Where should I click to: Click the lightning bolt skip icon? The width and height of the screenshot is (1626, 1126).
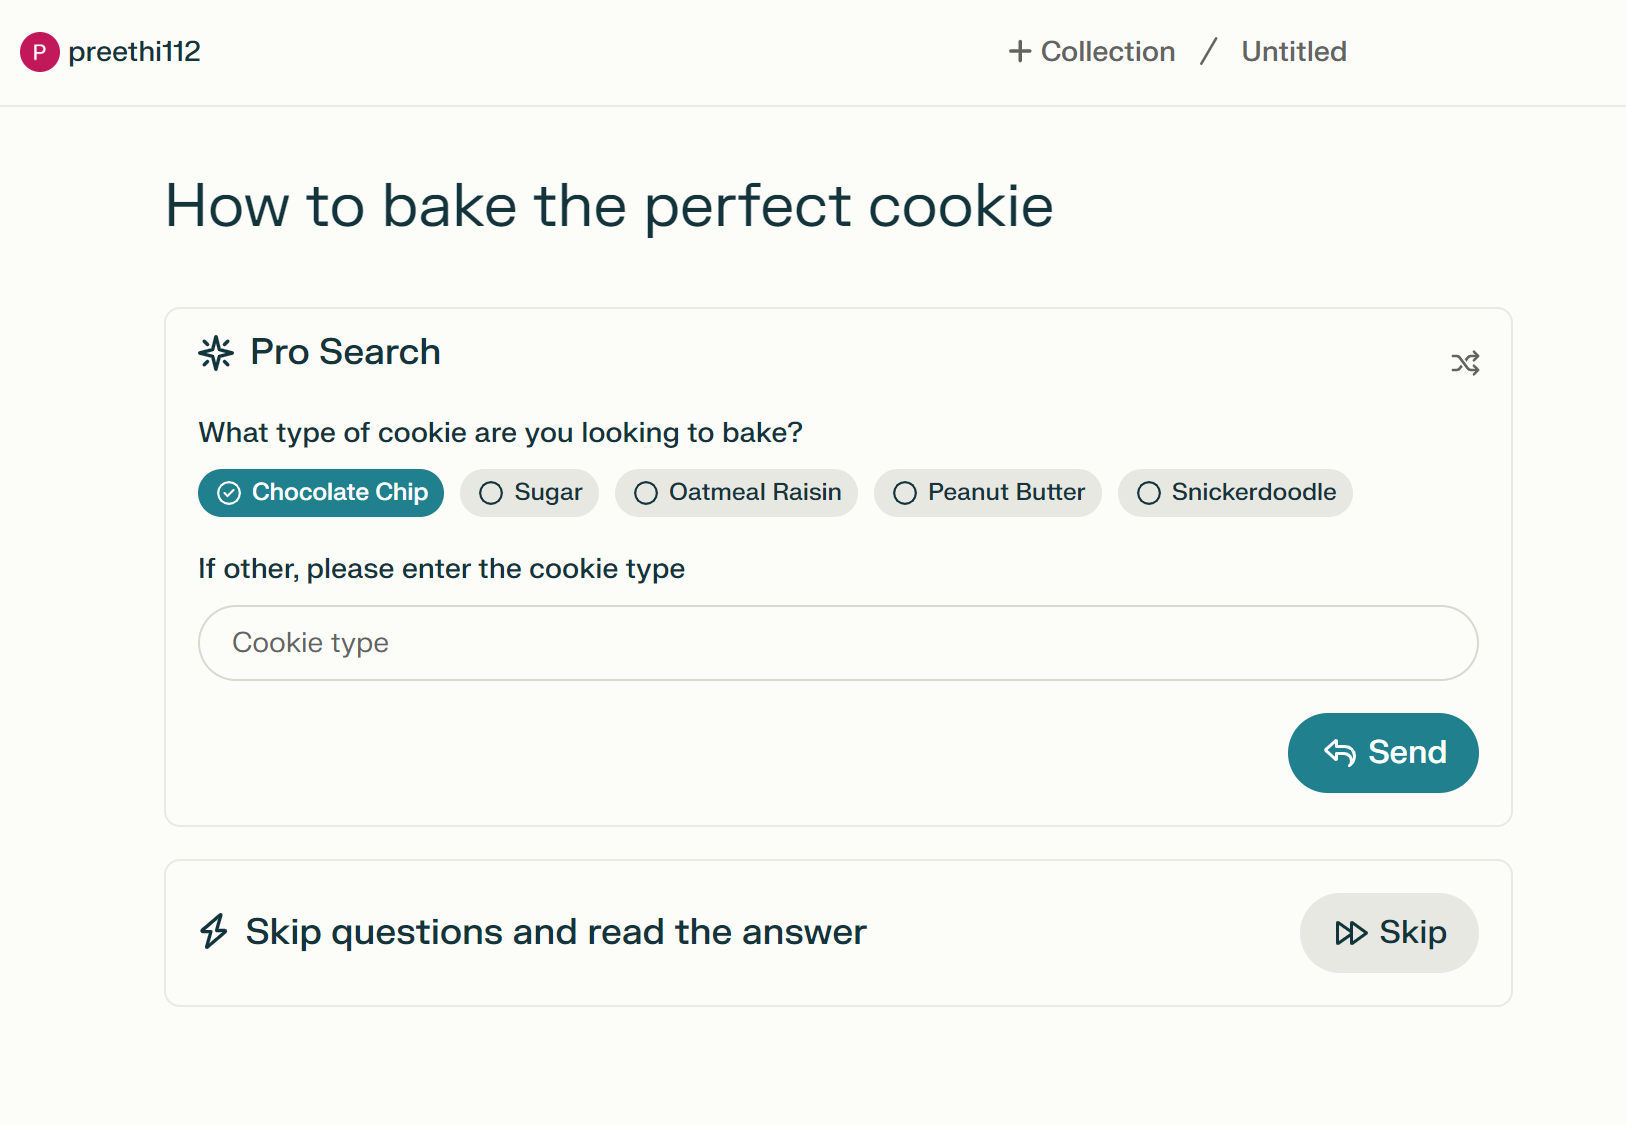214,931
